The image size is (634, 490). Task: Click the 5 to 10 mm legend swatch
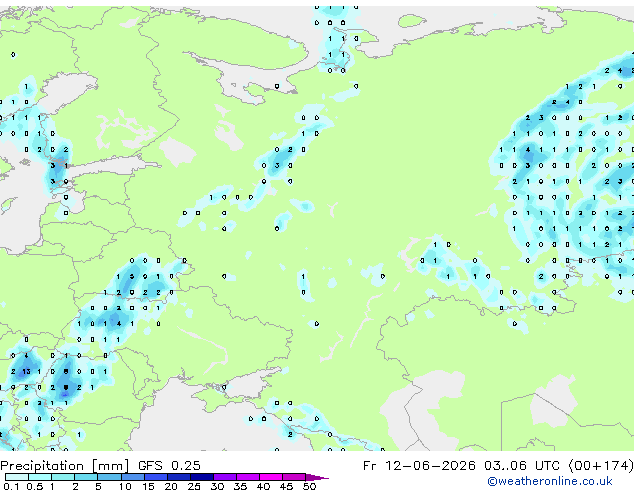[109, 477]
